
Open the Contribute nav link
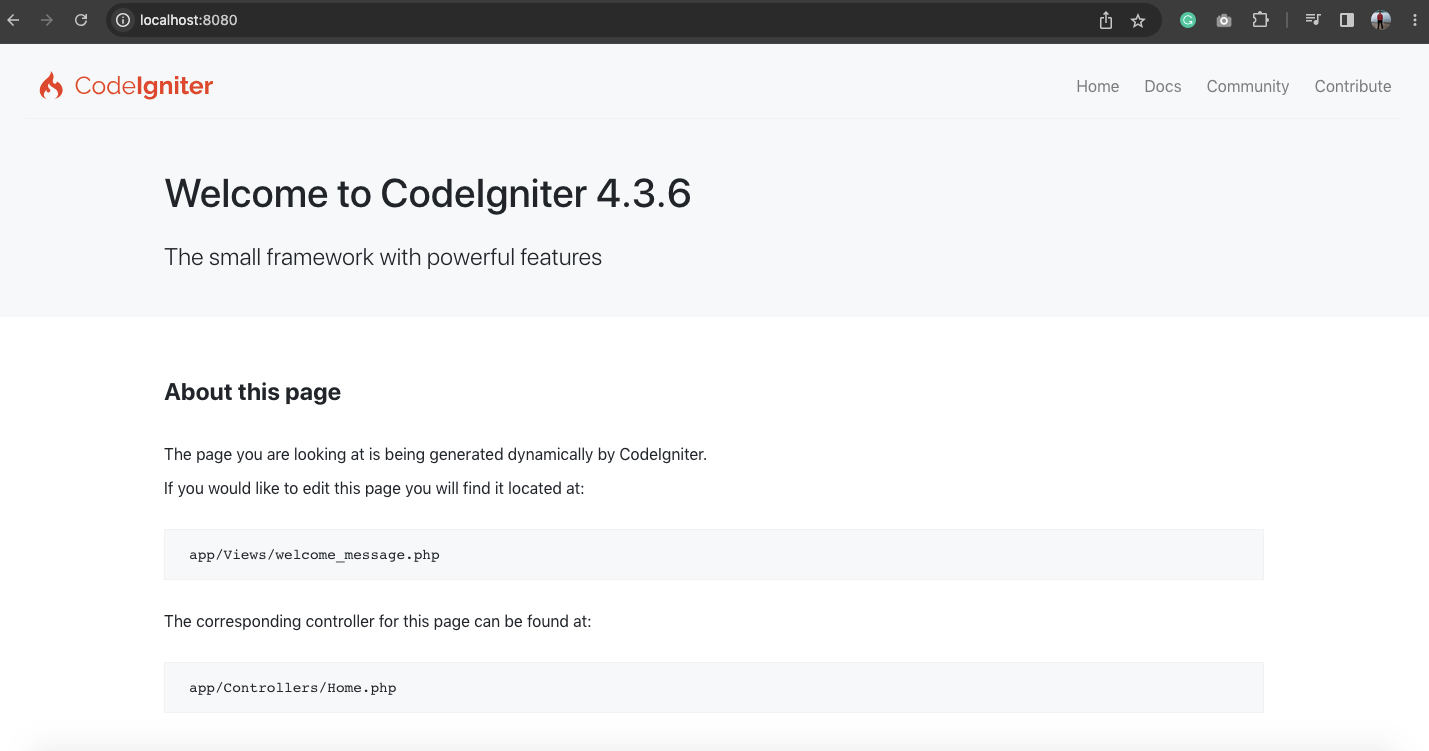[x=1353, y=86]
